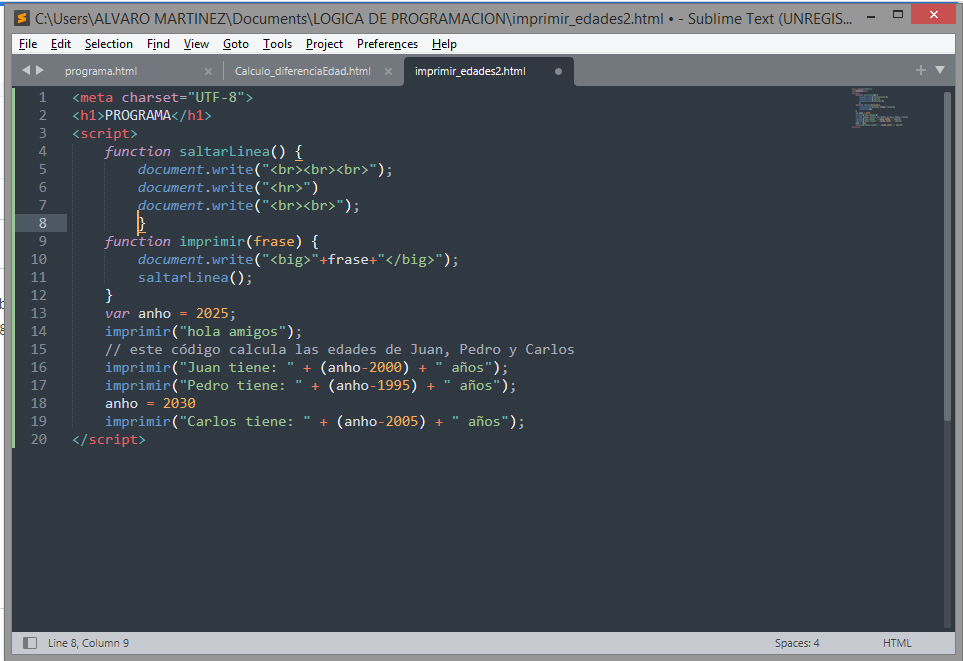
Task: Click the "<hr>" string on line 6
Action: (x=286, y=187)
